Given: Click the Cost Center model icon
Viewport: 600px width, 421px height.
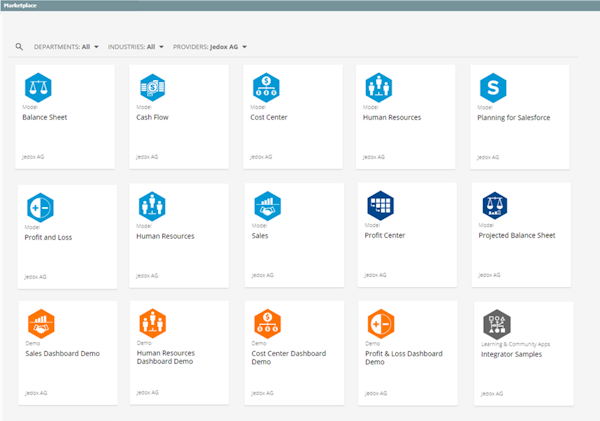Looking at the screenshot, I should tap(266, 87).
